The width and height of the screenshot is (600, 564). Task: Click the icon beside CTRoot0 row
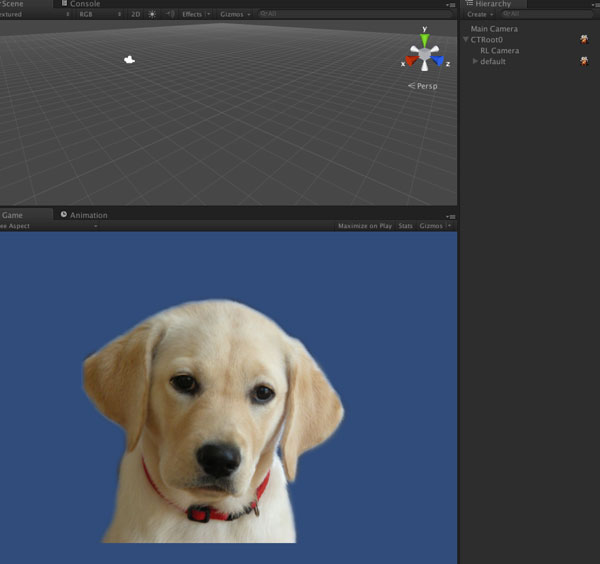[584, 39]
